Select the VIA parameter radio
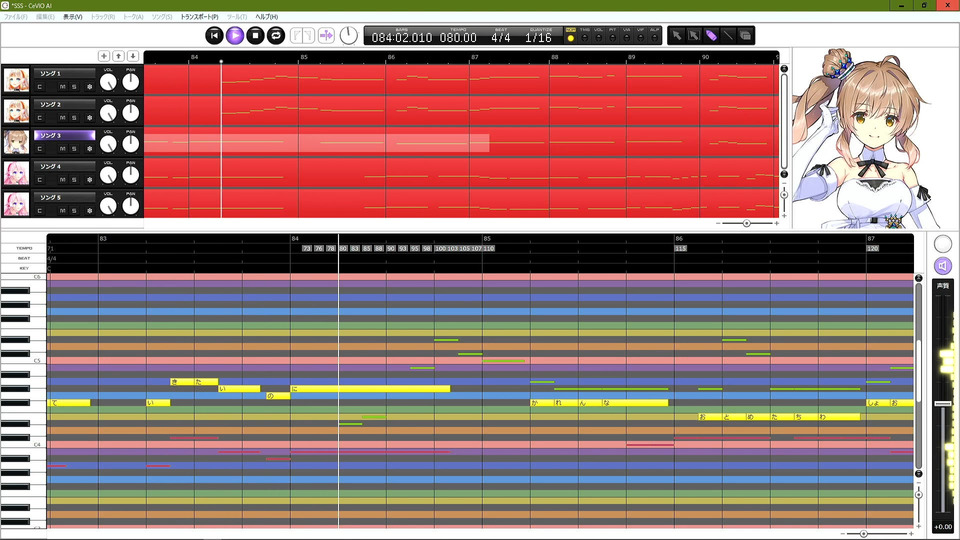This screenshot has height=540, width=960. click(627, 38)
